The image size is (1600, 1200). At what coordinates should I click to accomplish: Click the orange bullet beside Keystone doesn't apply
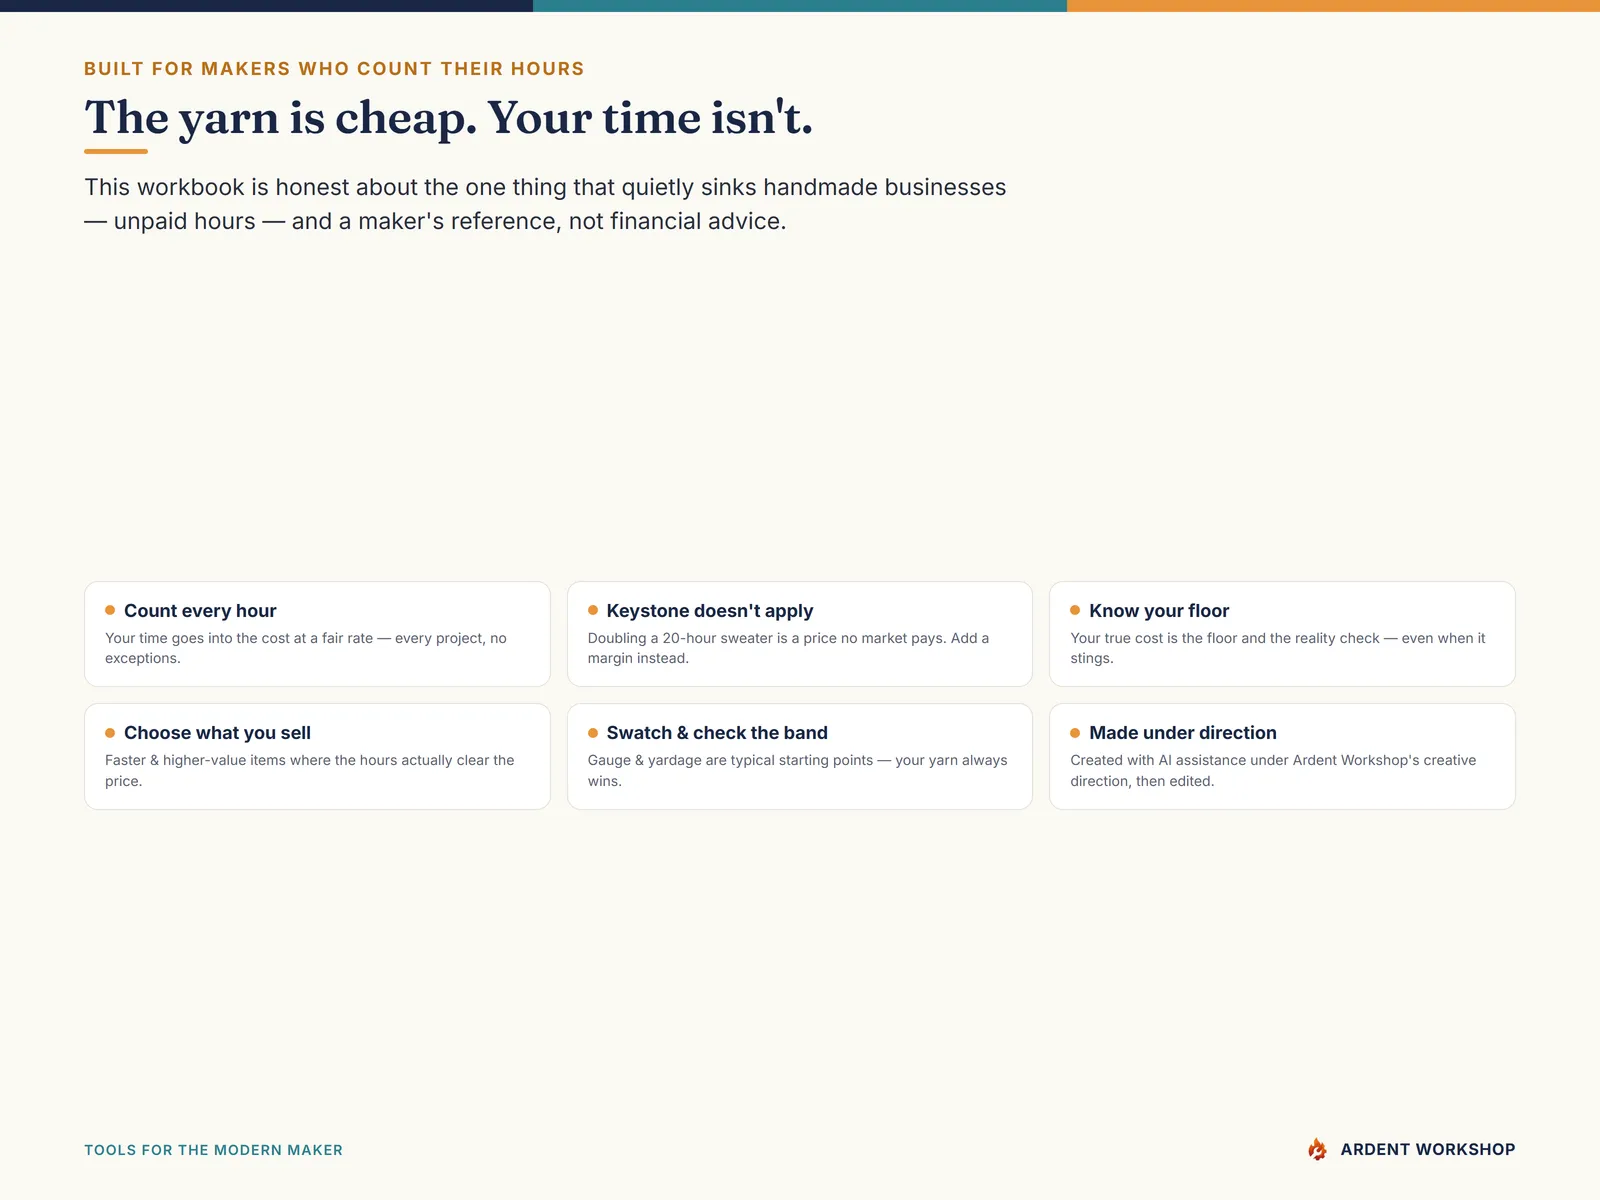coord(593,610)
